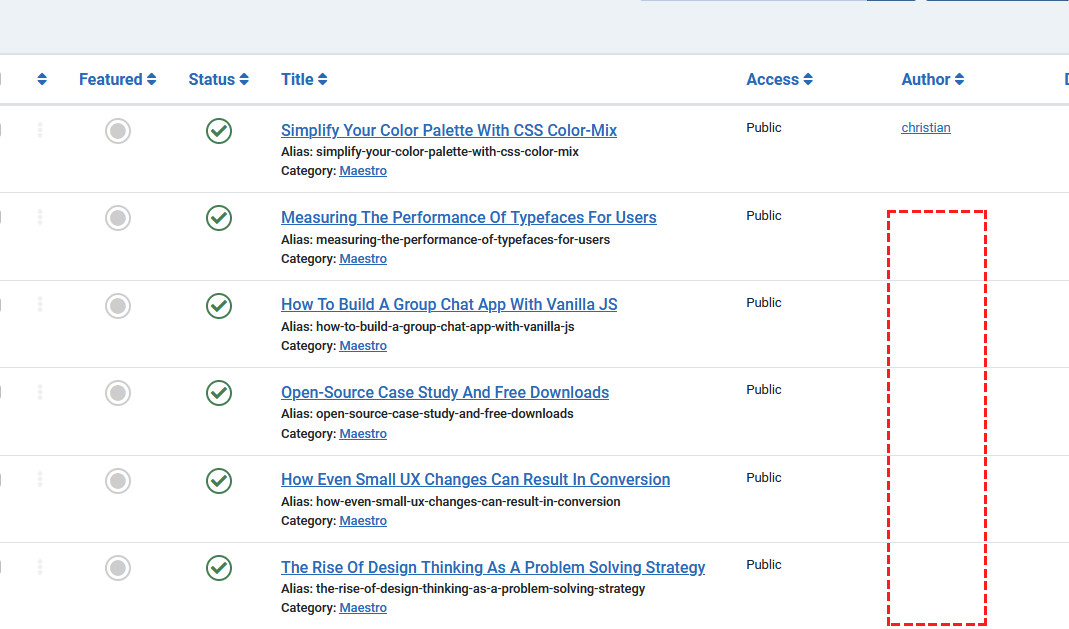1069x629 pixels.
Task: Sort the articles by Title header
Action: tap(304, 80)
